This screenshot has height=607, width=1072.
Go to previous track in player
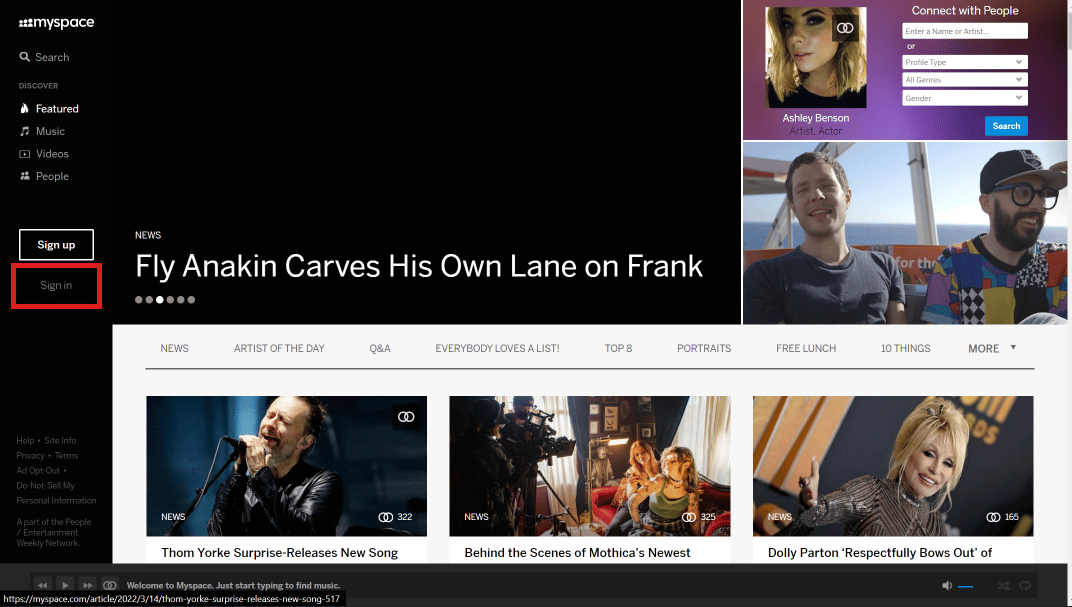tap(42, 585)
